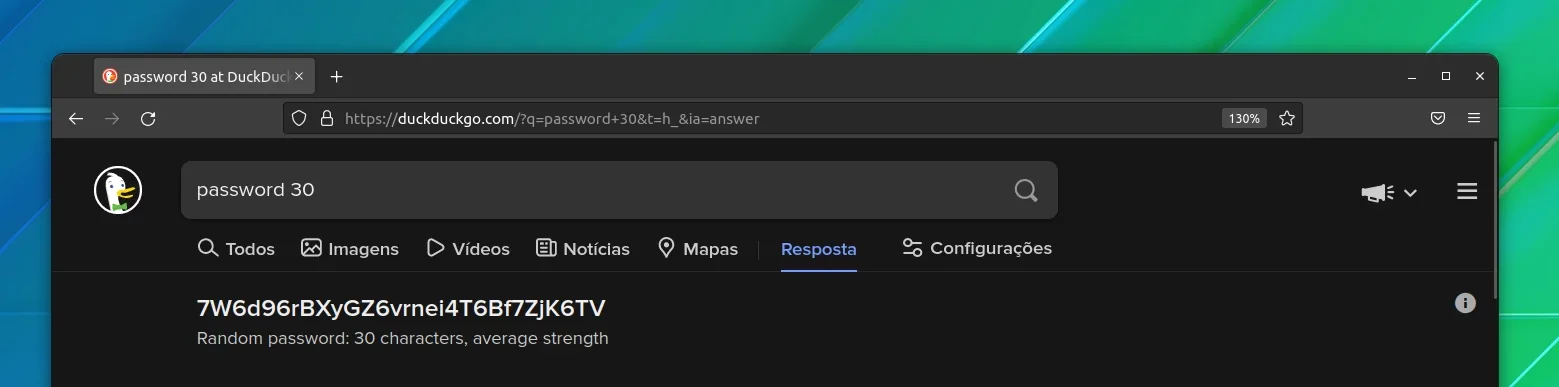This screenshot has width=1559, height=387.
Task: Reload the current page
Action: 148,118
